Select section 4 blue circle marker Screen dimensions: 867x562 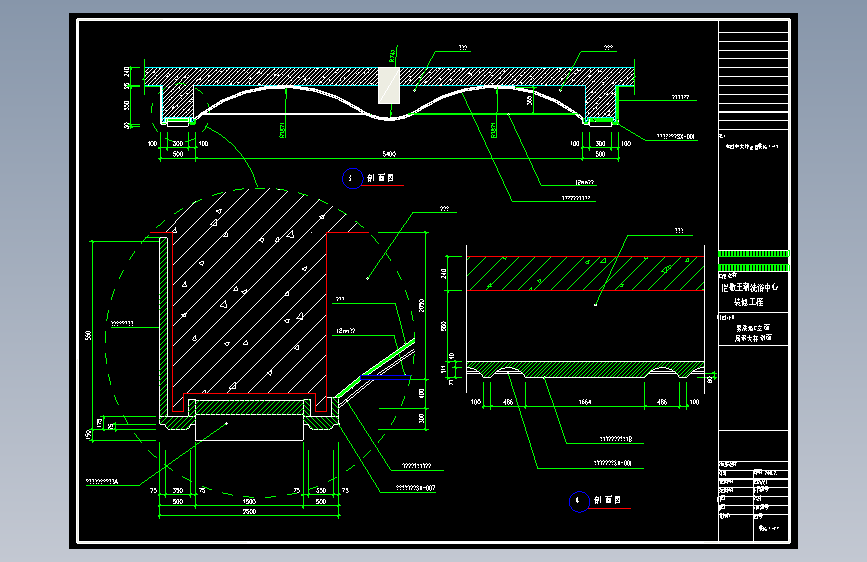coord(579,501)
